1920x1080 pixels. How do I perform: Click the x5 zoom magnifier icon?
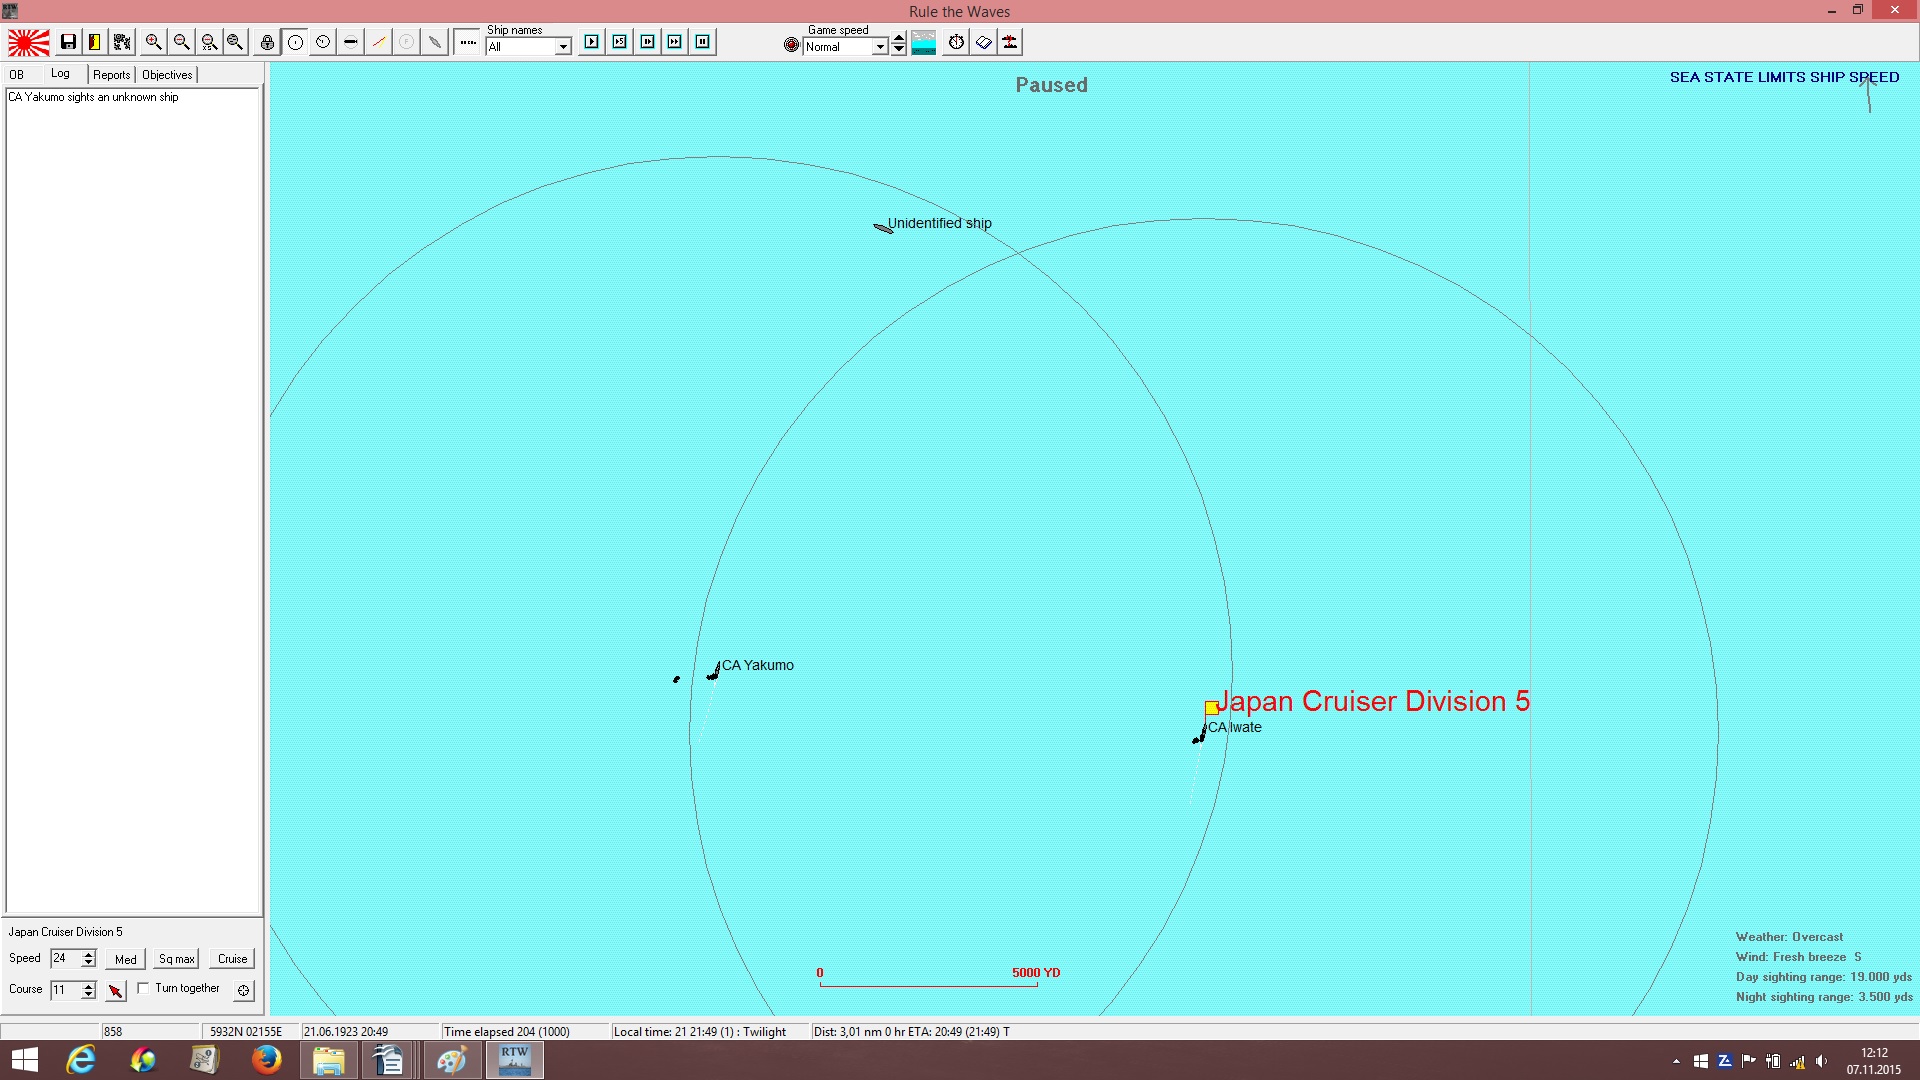point(209,42)
